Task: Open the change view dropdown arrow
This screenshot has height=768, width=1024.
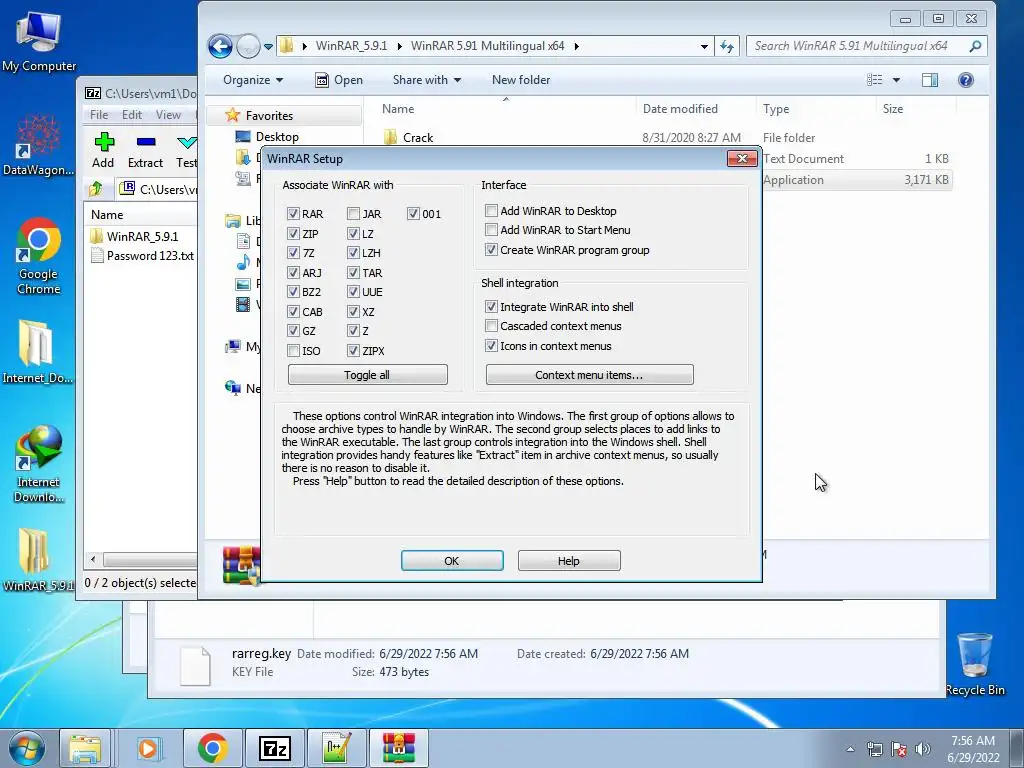Action: [x=896, y=80]
